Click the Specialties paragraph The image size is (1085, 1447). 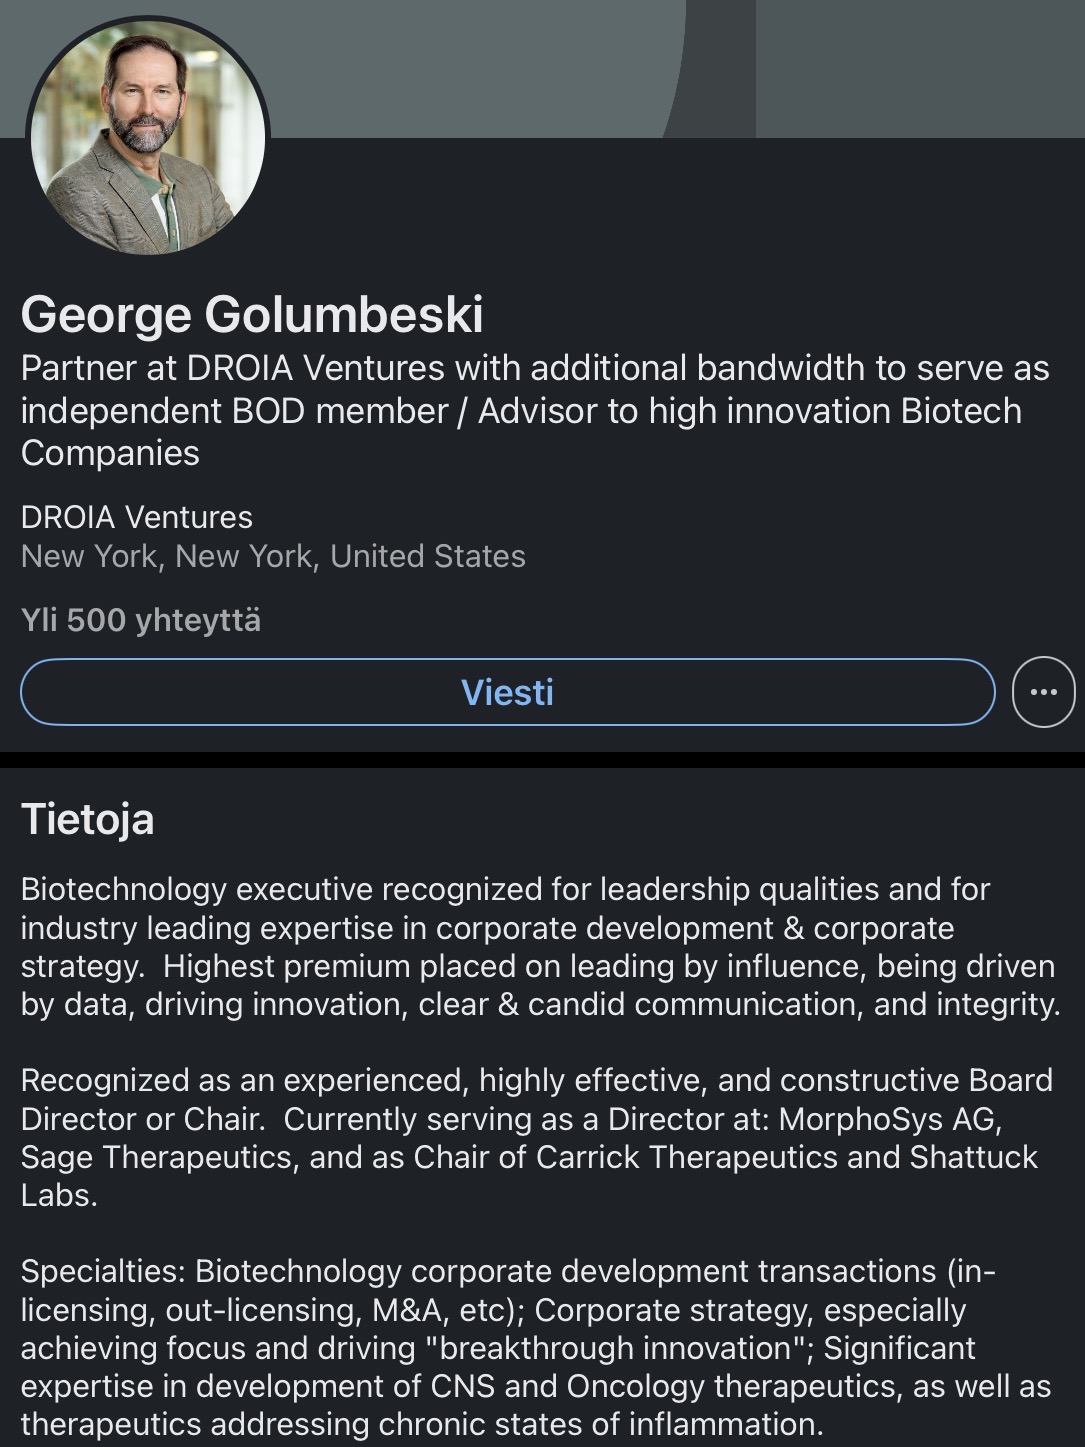pyautogui.click(x=536, y=1347)
